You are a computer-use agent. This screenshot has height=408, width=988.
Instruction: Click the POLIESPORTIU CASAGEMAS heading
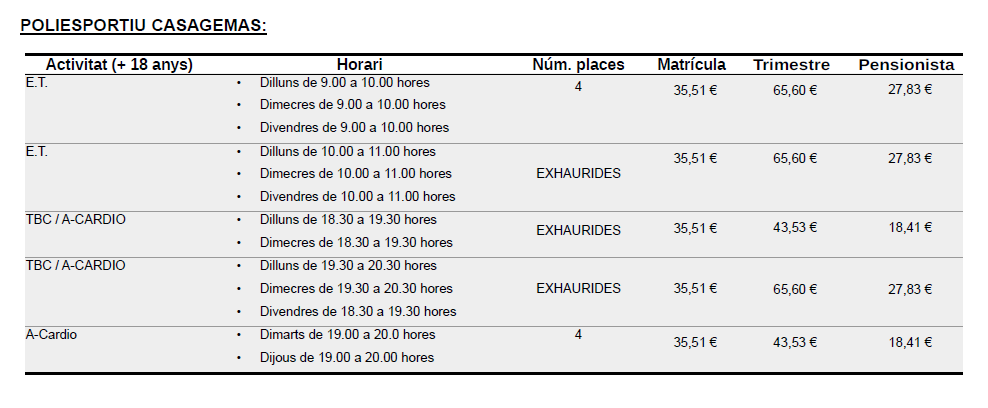pyautogui.click(x=144, y=24)
